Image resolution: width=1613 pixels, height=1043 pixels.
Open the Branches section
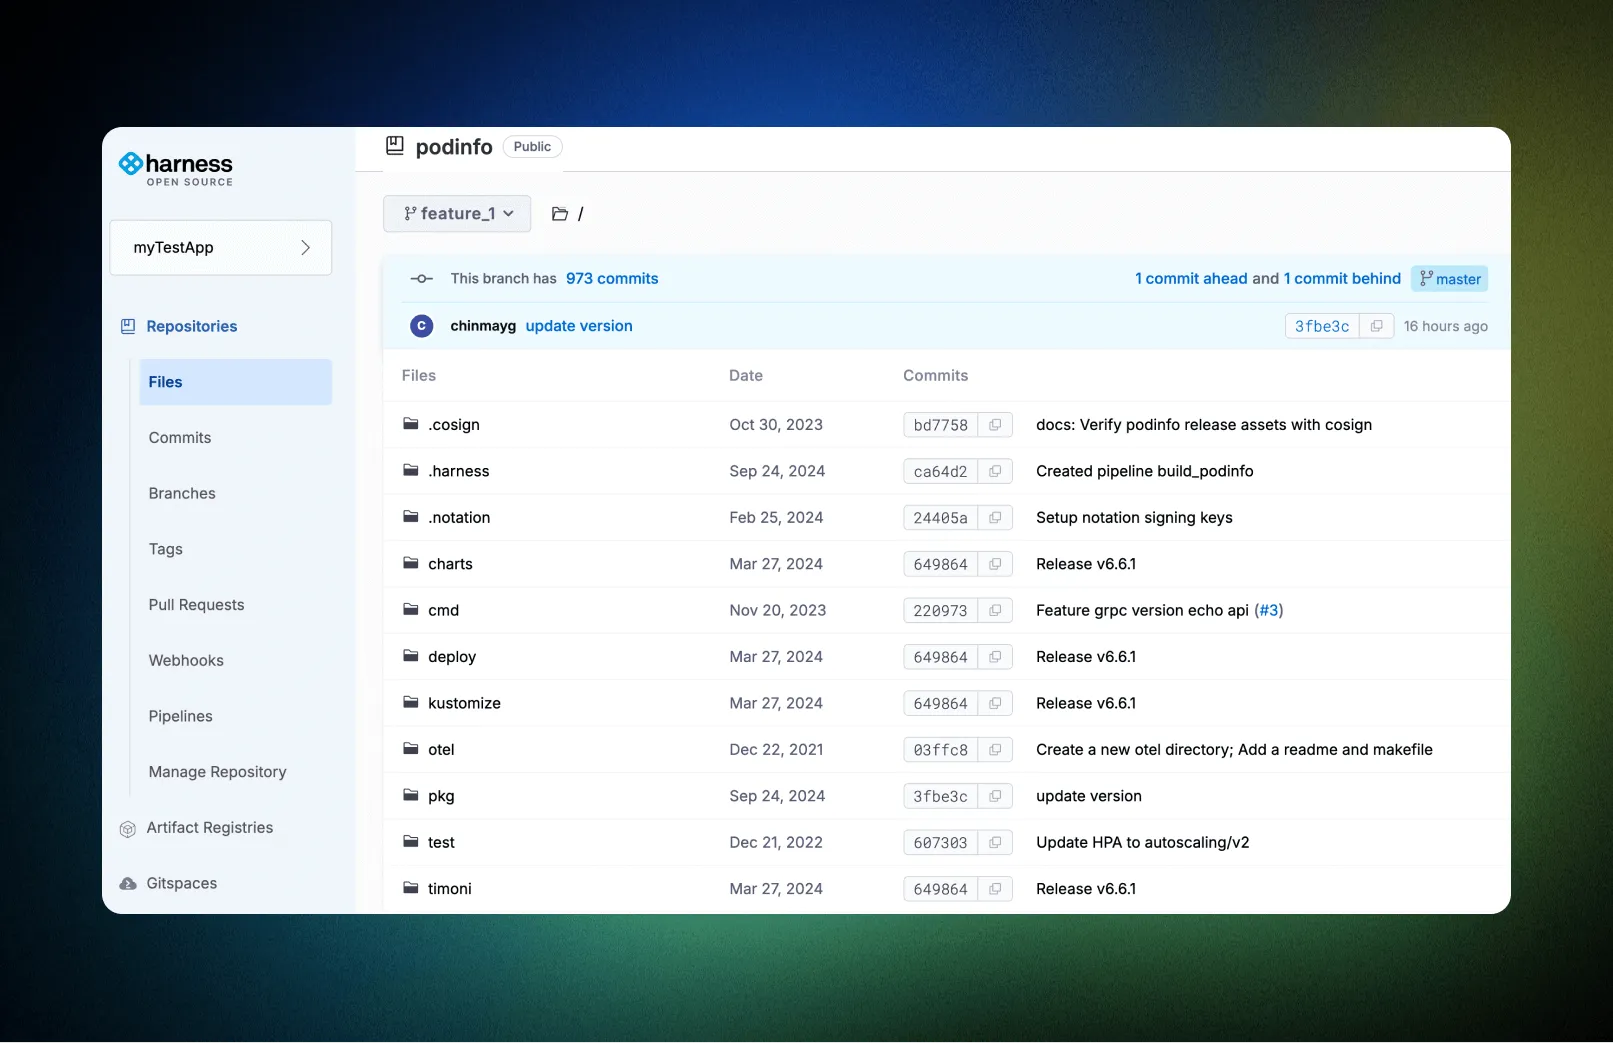[x=182, y=493]
